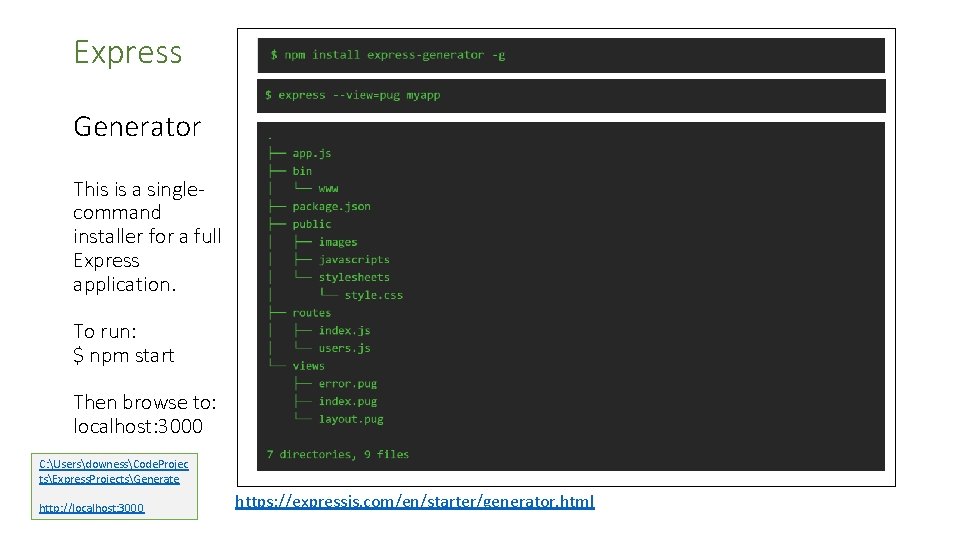Select the views folder entry
960x540 pixels.
308,366
